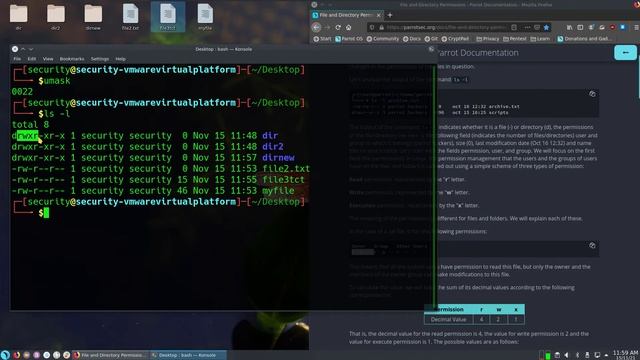This screenshot has width=640, height=360.
Task: Select the myfile desktop icon
Action: pos(205,16)
